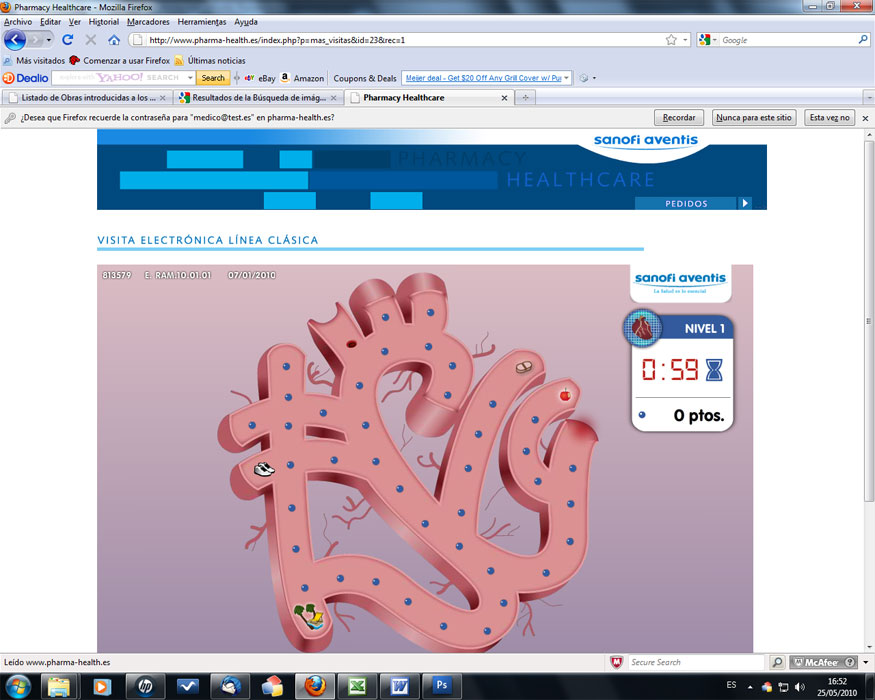Show hidden system tray icons arrow
Image resolution: width=875 pixels, height=700 pixels.
750,687
